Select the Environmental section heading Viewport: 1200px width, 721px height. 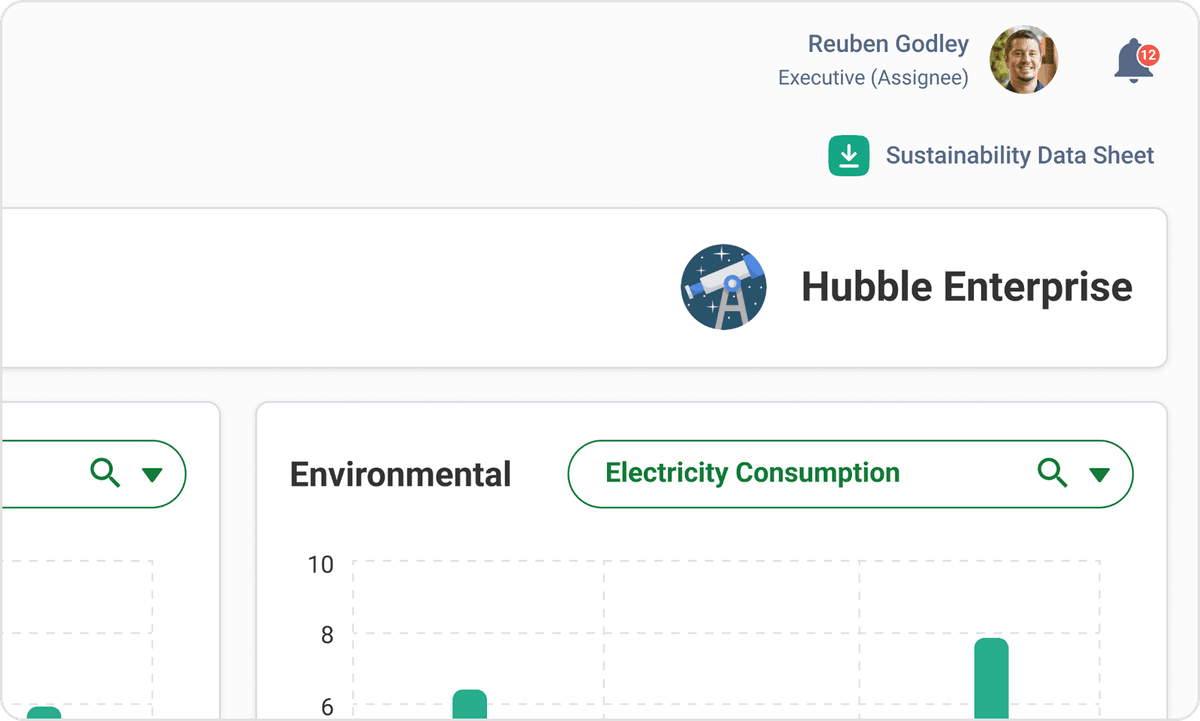point(400,474)
